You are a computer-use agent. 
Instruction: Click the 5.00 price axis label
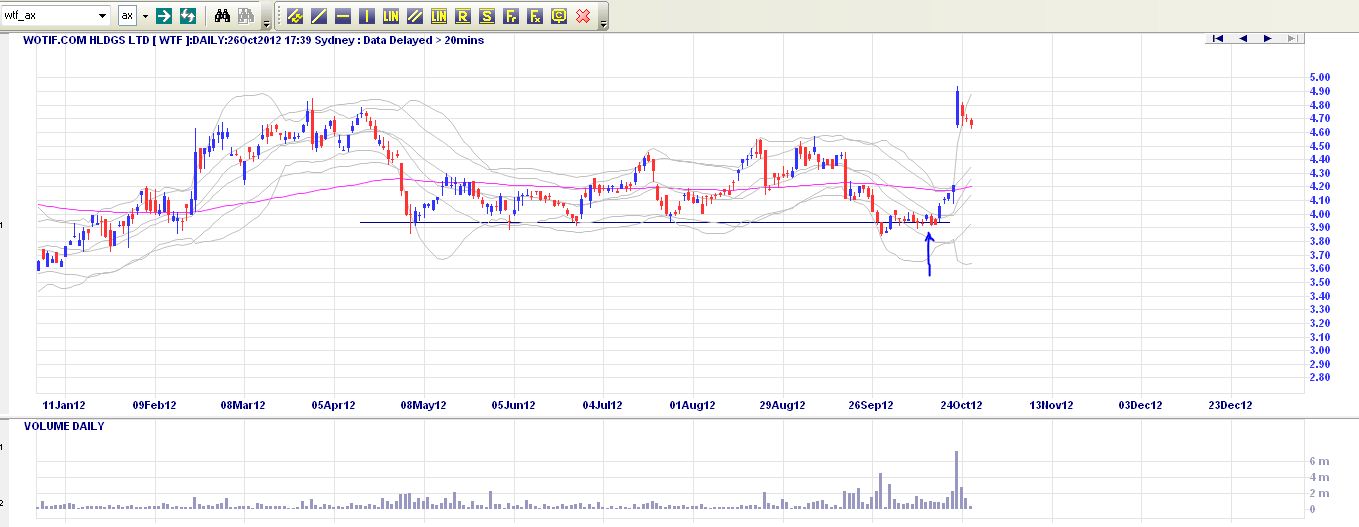pos(1320,77)
